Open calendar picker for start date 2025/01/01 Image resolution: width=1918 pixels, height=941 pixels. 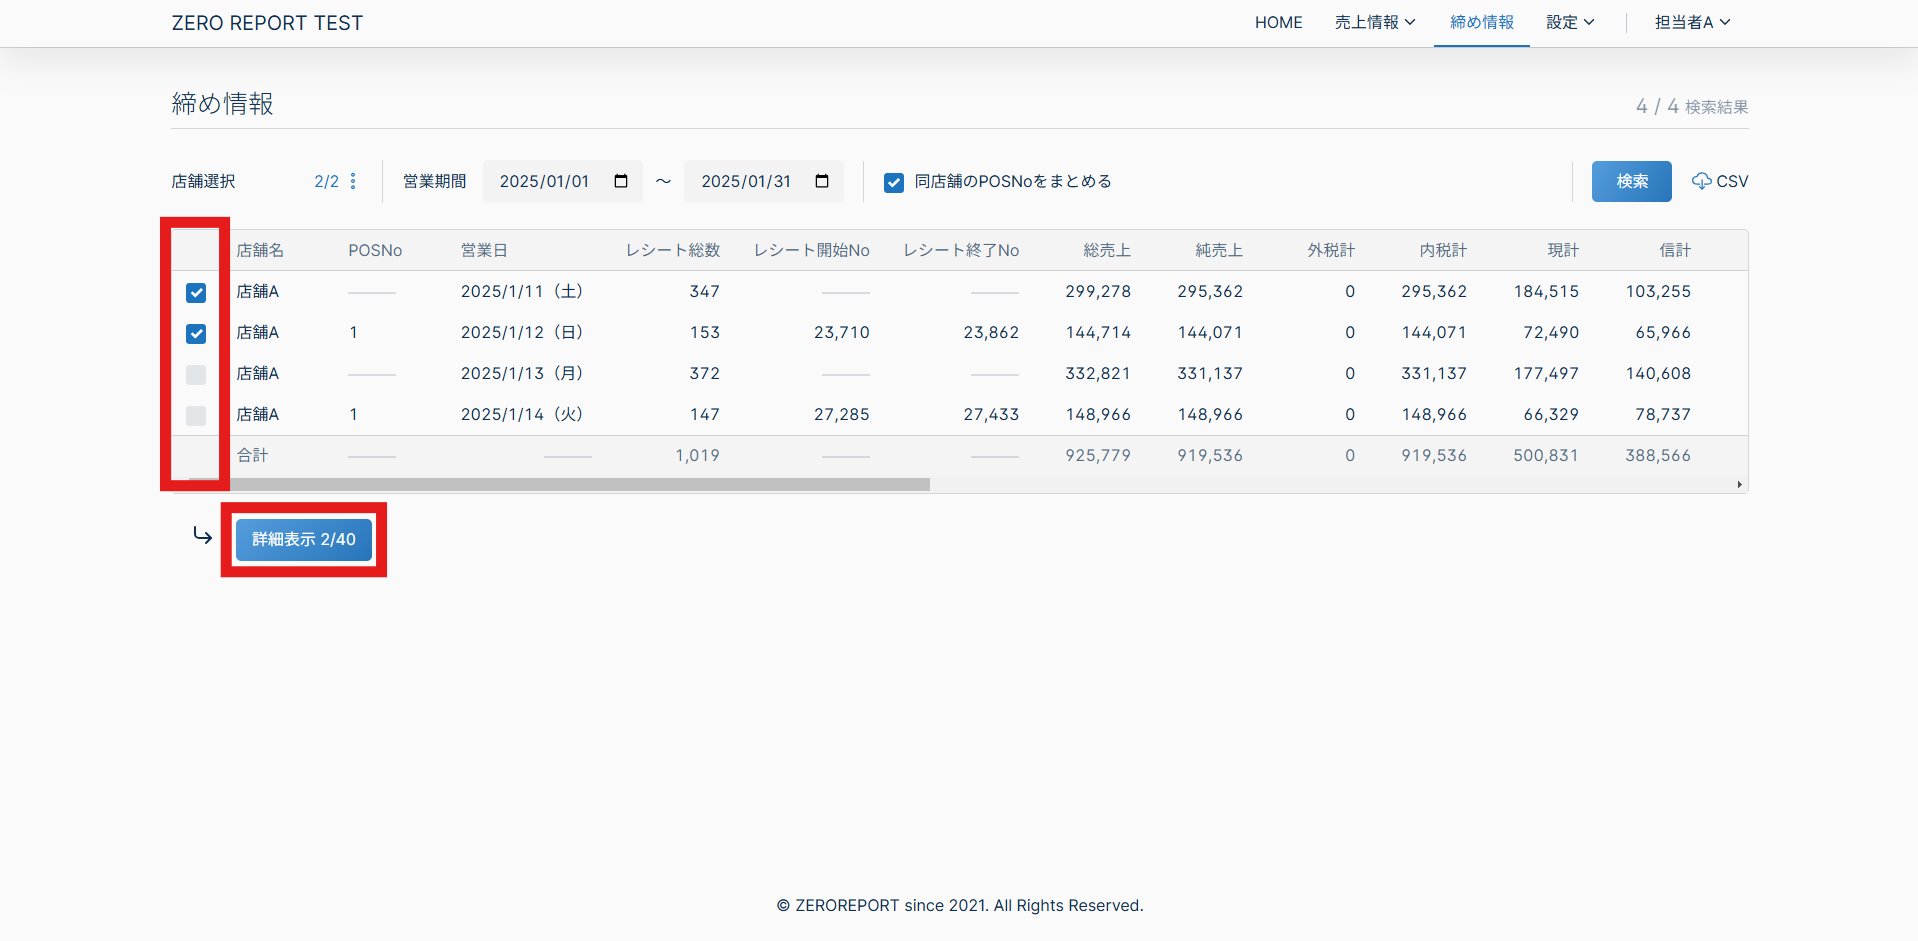(621, 181)
